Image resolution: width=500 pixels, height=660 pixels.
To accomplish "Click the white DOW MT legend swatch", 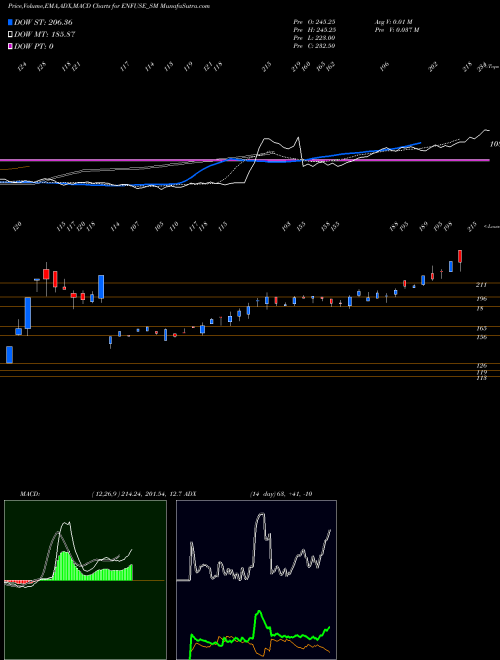I will pos(10,35).
